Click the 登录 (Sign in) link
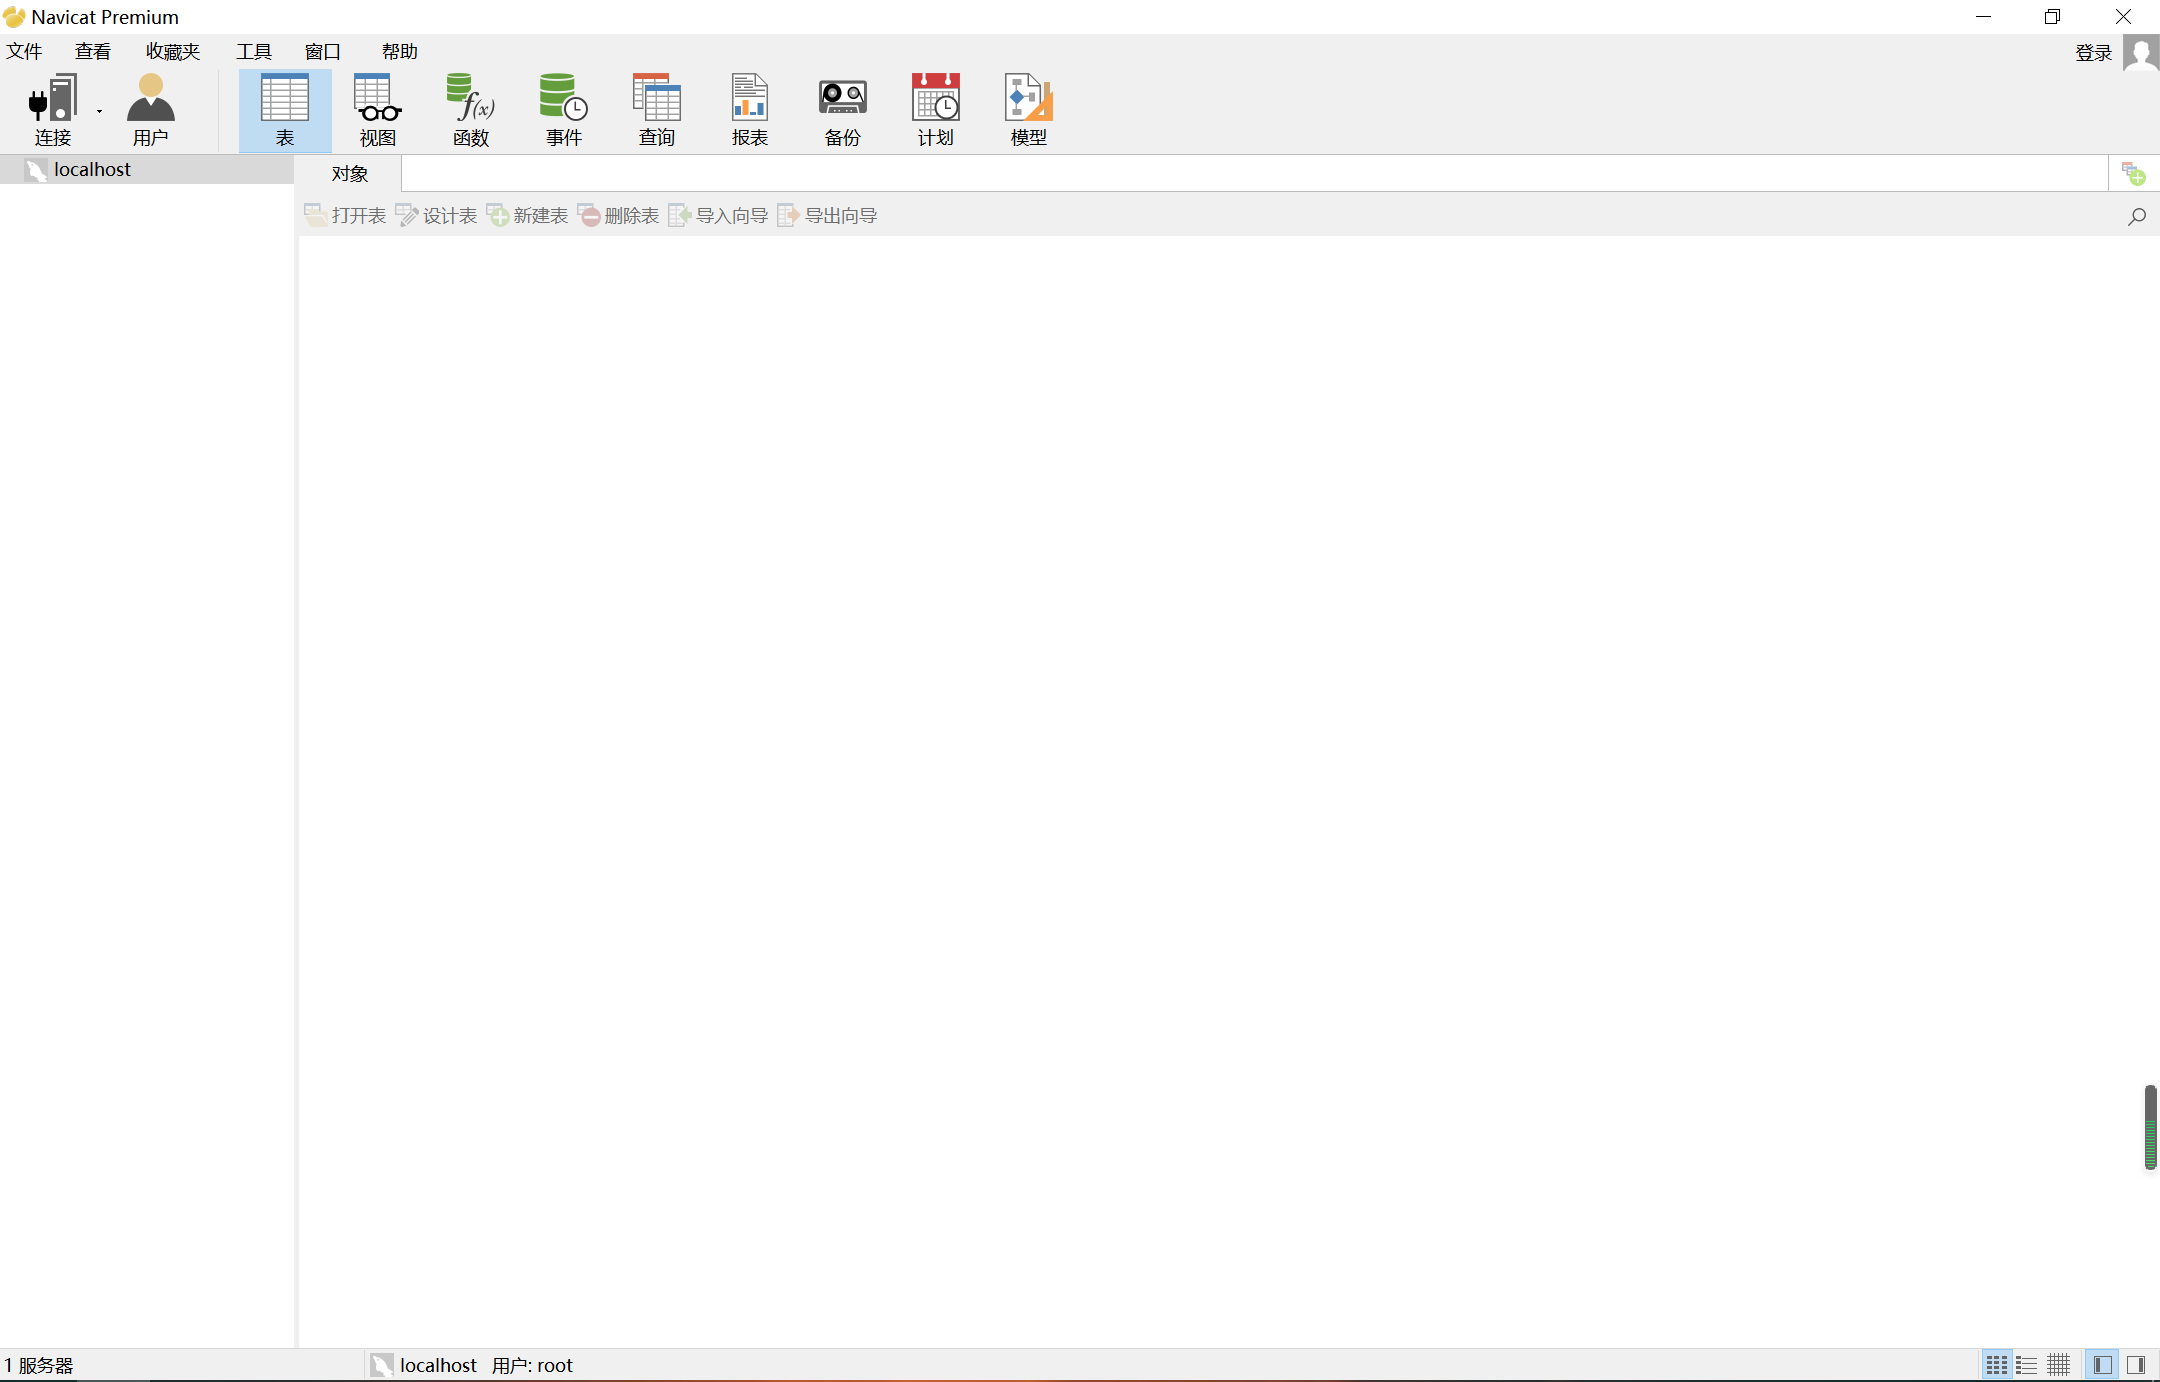The image size is (2160, 1382). (x=2093, y=53)
